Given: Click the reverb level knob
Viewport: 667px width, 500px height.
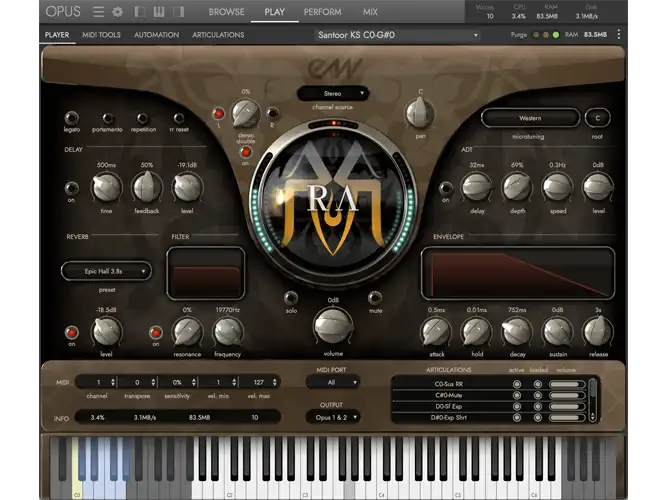Looking at the screenshot, I should pyautogui.click(x=106, y=332).
